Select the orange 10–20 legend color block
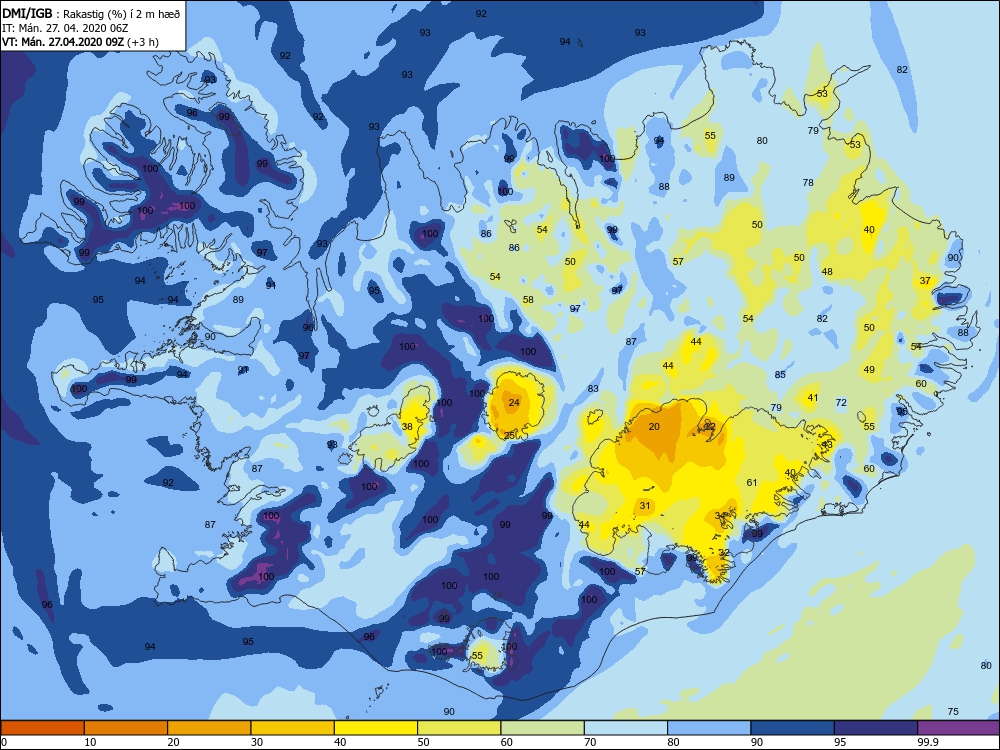This screenshot has width=1000, height=750. [x=126, y=728]
